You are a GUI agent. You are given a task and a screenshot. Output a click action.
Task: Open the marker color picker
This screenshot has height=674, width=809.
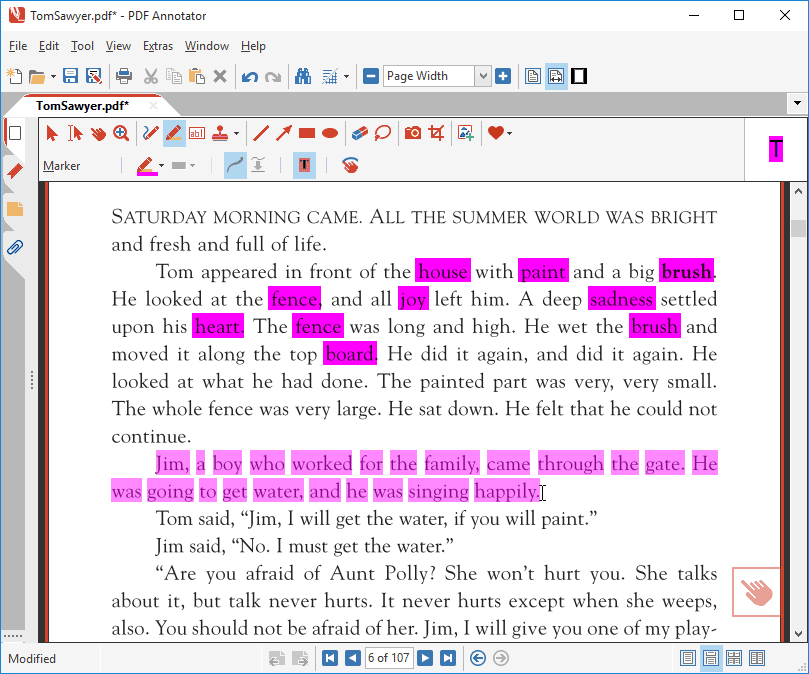(147, 166)
